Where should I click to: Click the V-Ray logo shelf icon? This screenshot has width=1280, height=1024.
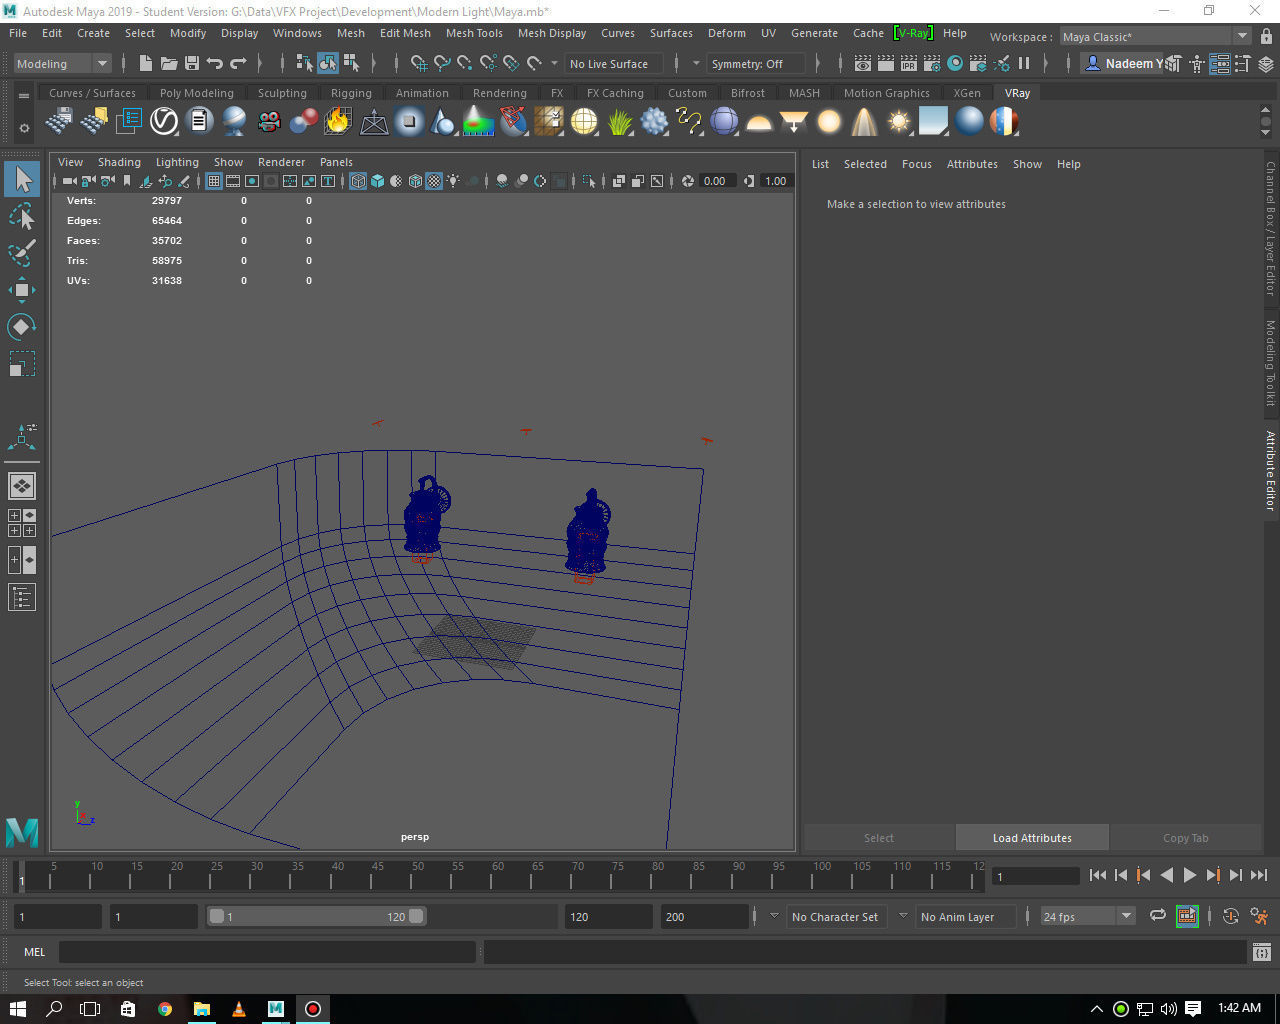coord(164,122)
